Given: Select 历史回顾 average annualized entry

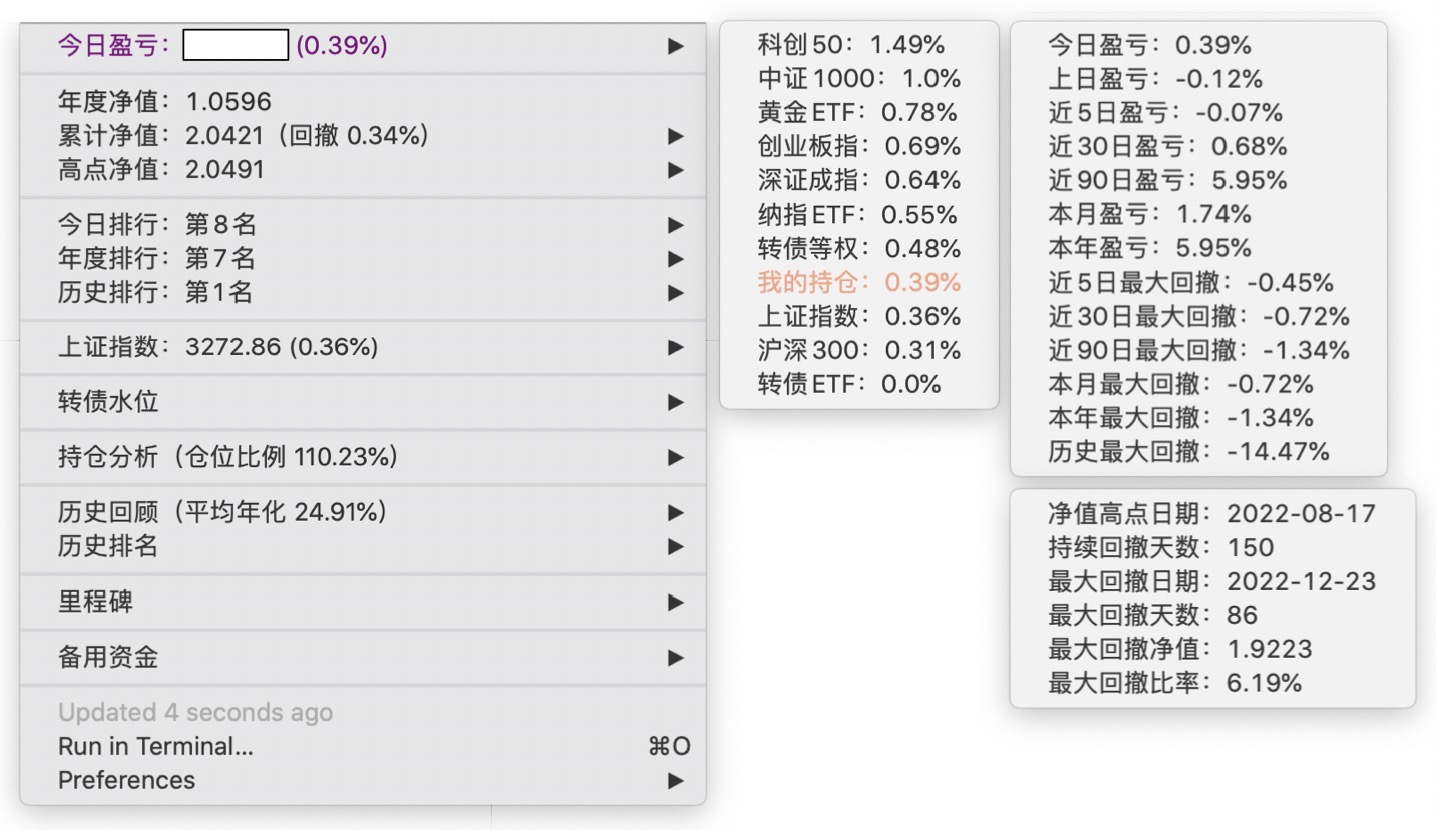Looking at the screenshot, I should point(222,512).
